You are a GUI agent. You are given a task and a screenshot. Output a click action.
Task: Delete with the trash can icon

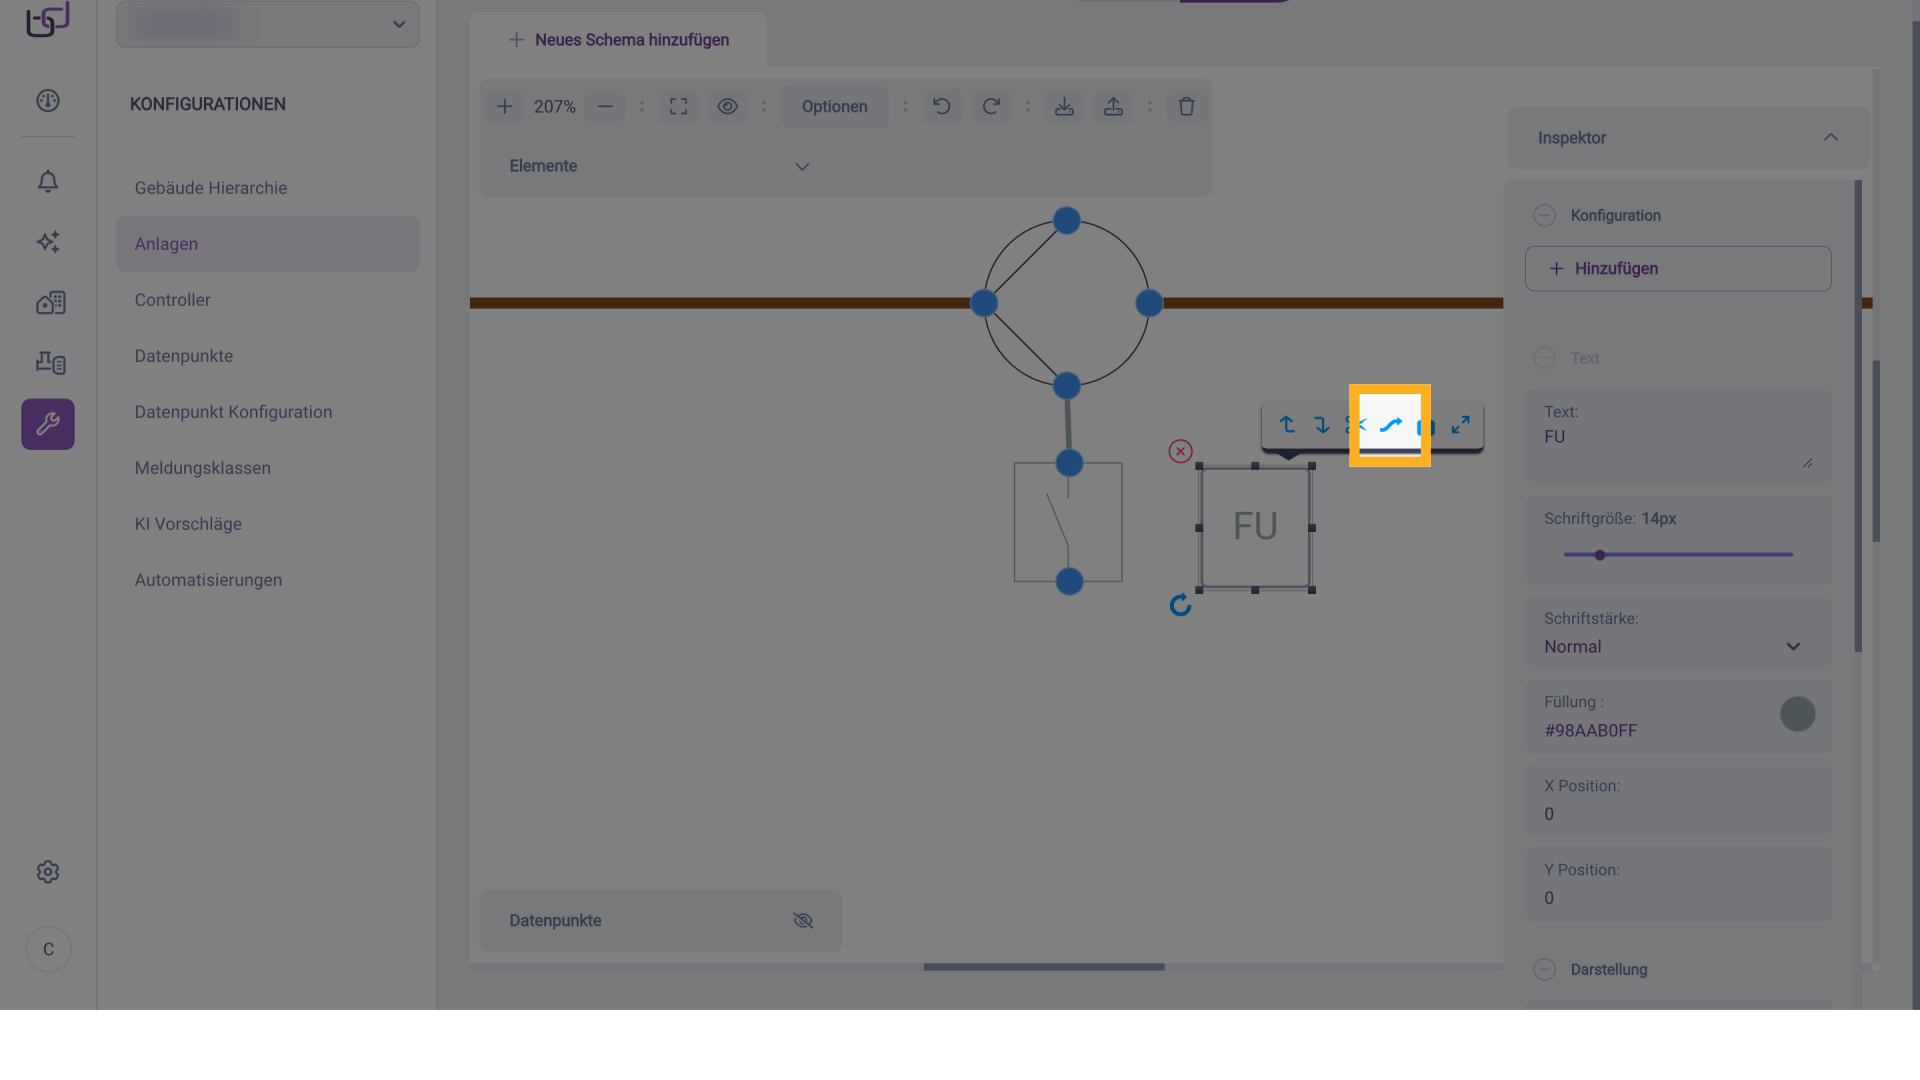(x=1186, y=106)
